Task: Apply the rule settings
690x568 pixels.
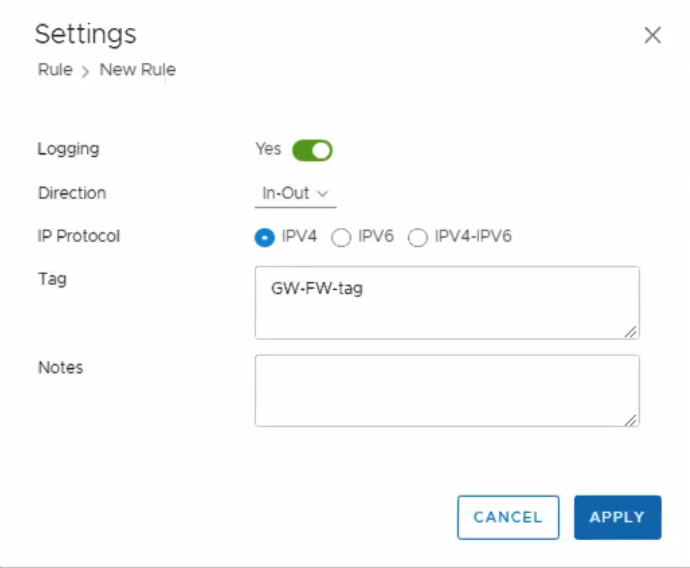Action: pos(617,517)
